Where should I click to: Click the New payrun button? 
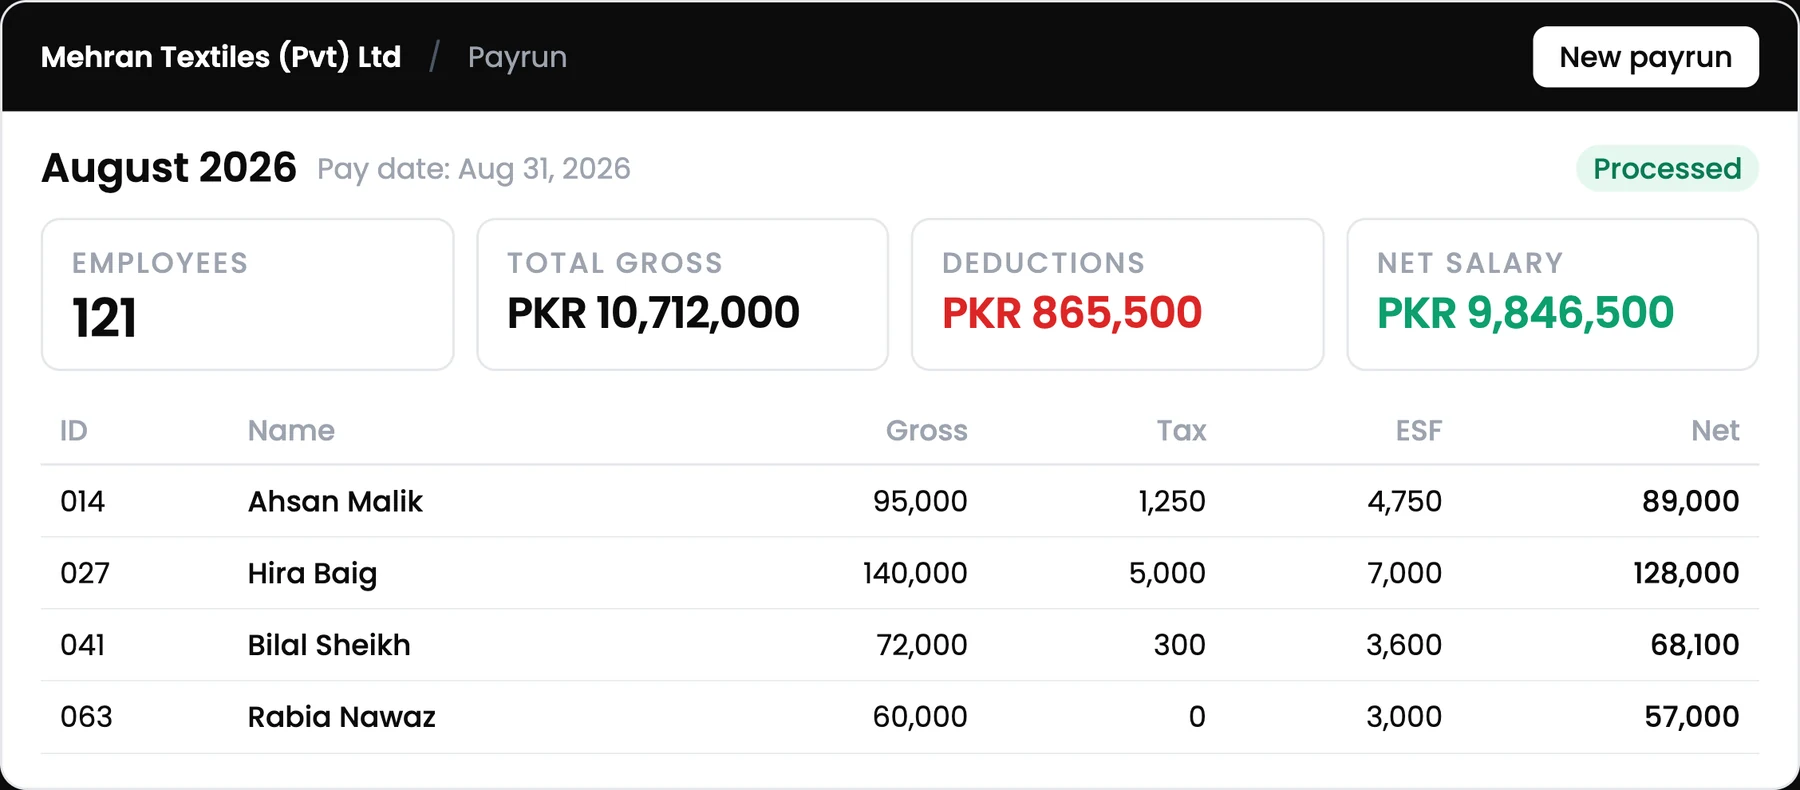[1645, 57]
